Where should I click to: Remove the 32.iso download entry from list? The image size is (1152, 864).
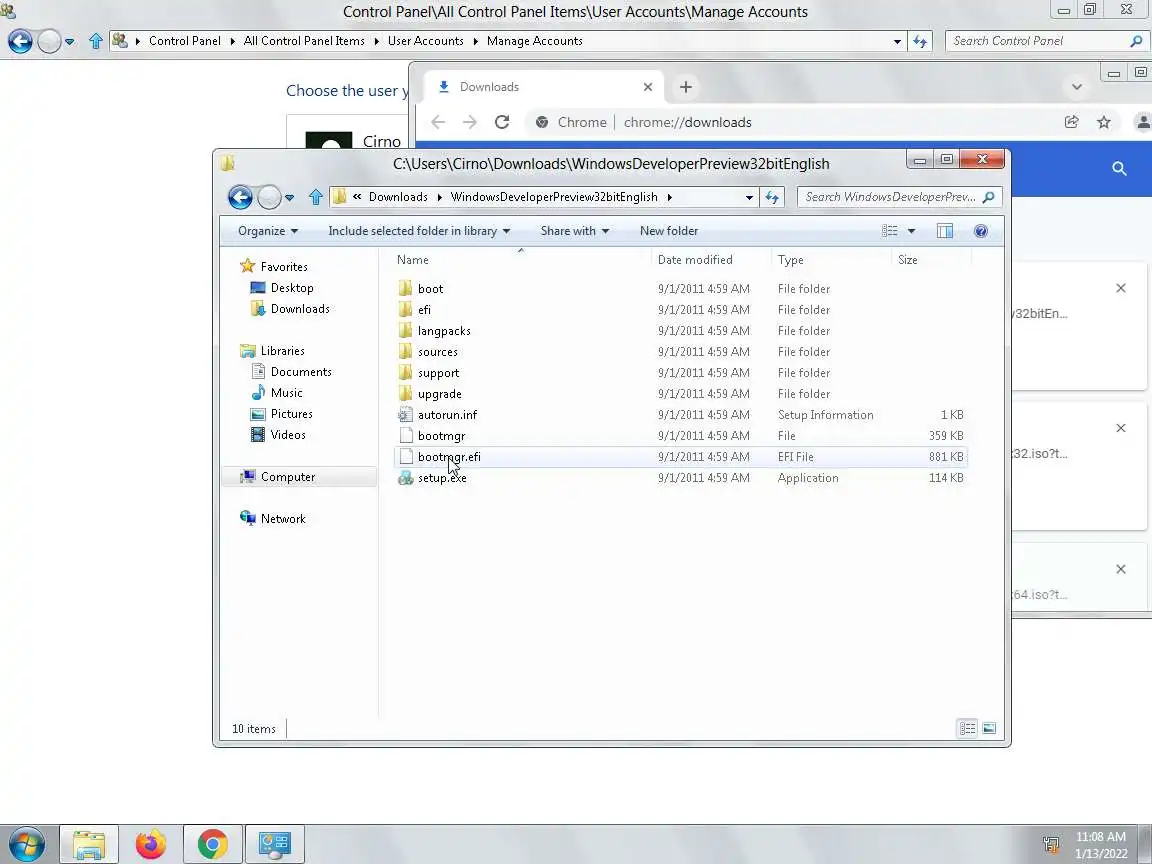[x=1120, y=428]
